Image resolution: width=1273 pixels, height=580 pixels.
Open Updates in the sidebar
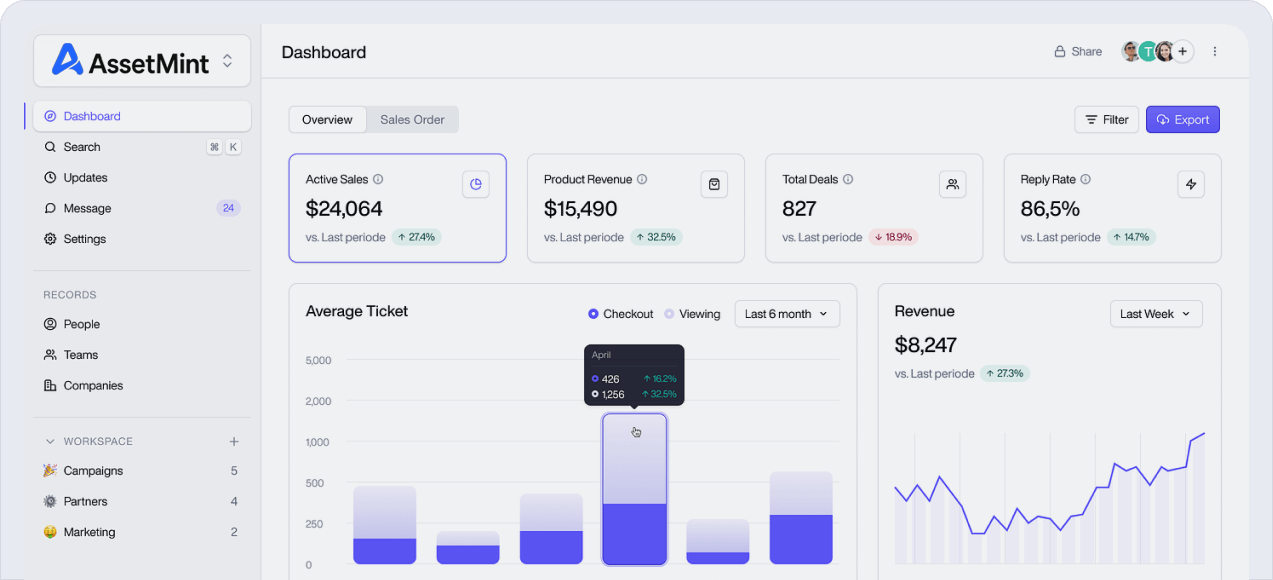pyautogui.click(x=142, y=178)
